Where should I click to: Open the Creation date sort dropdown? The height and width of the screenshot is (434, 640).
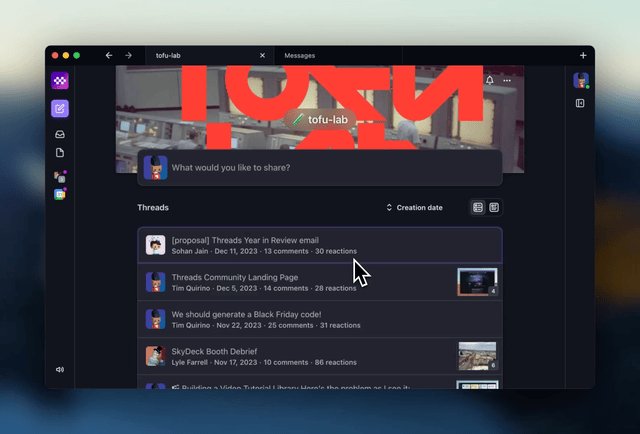414,207
